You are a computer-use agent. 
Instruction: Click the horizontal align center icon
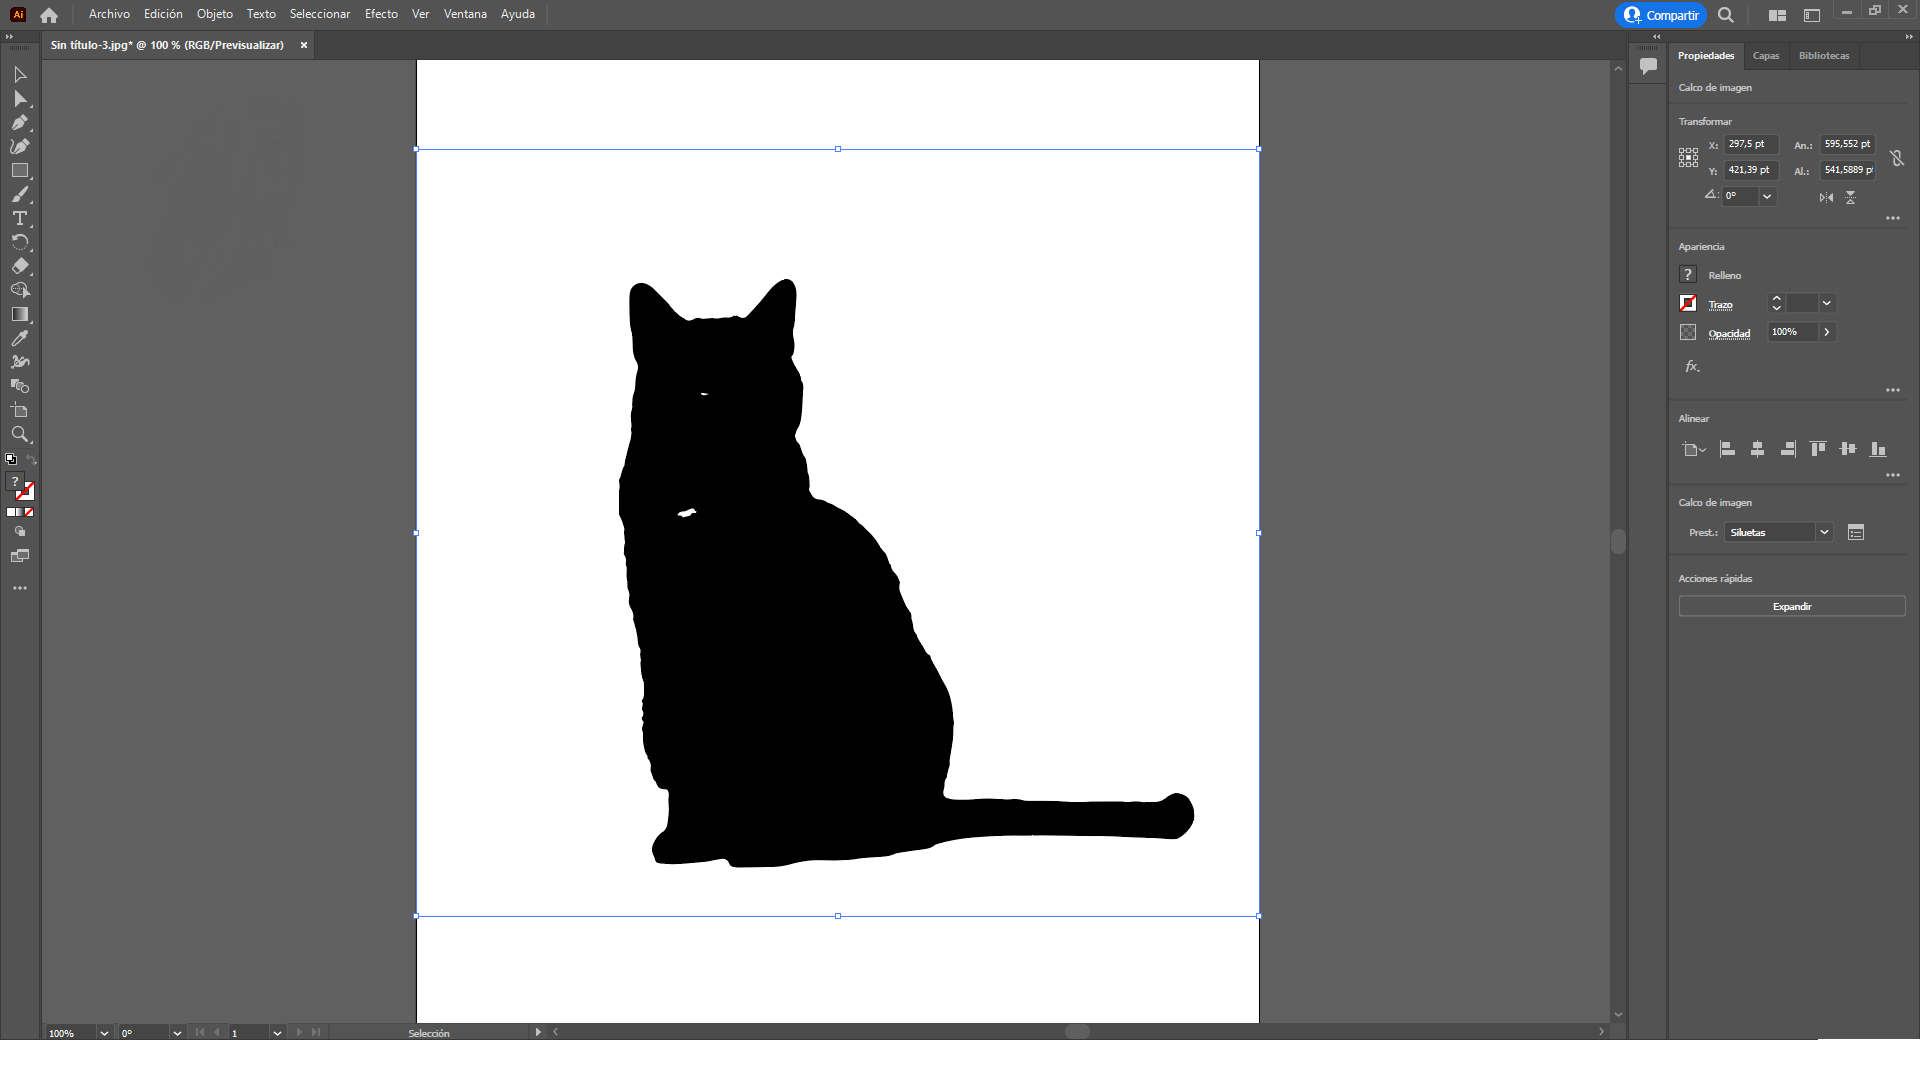pos(1757,450)
